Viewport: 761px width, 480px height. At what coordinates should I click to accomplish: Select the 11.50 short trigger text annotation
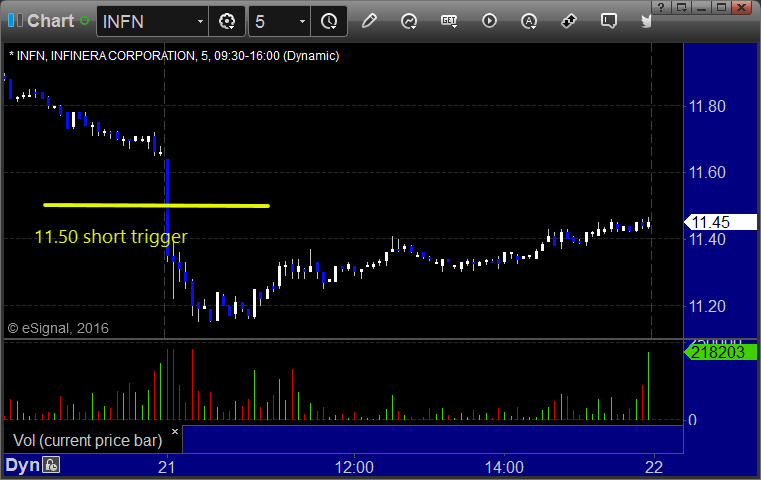[111, 237]
